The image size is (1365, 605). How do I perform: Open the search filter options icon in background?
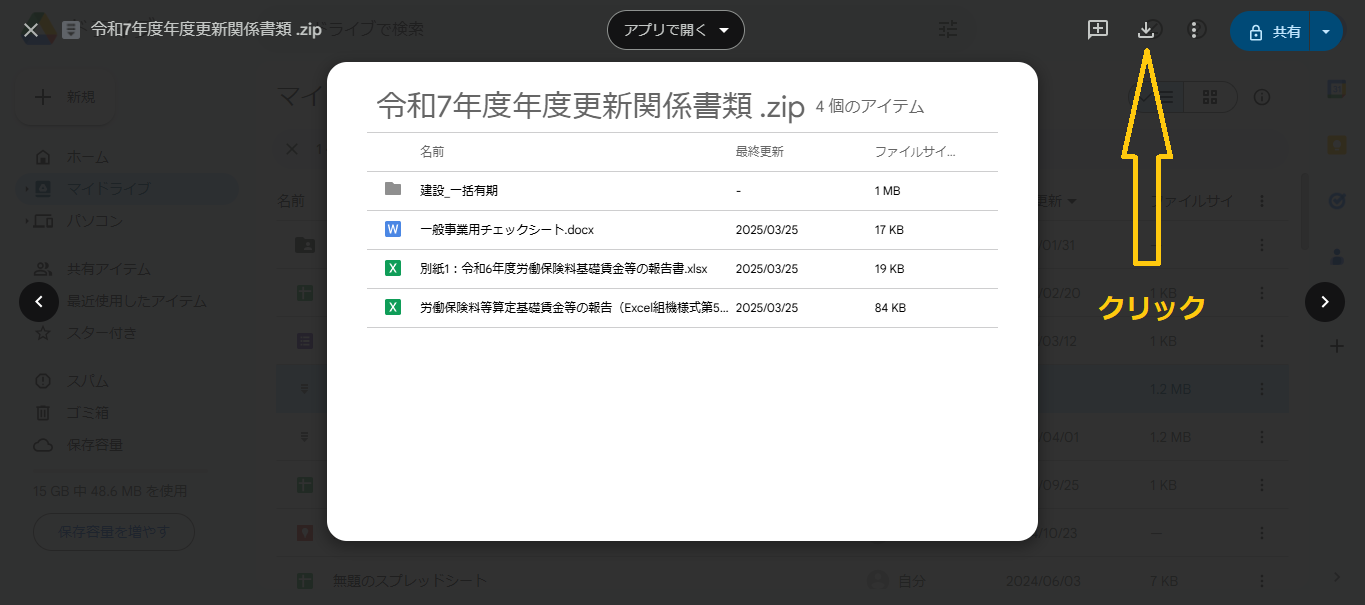click(x=948, y=29)
